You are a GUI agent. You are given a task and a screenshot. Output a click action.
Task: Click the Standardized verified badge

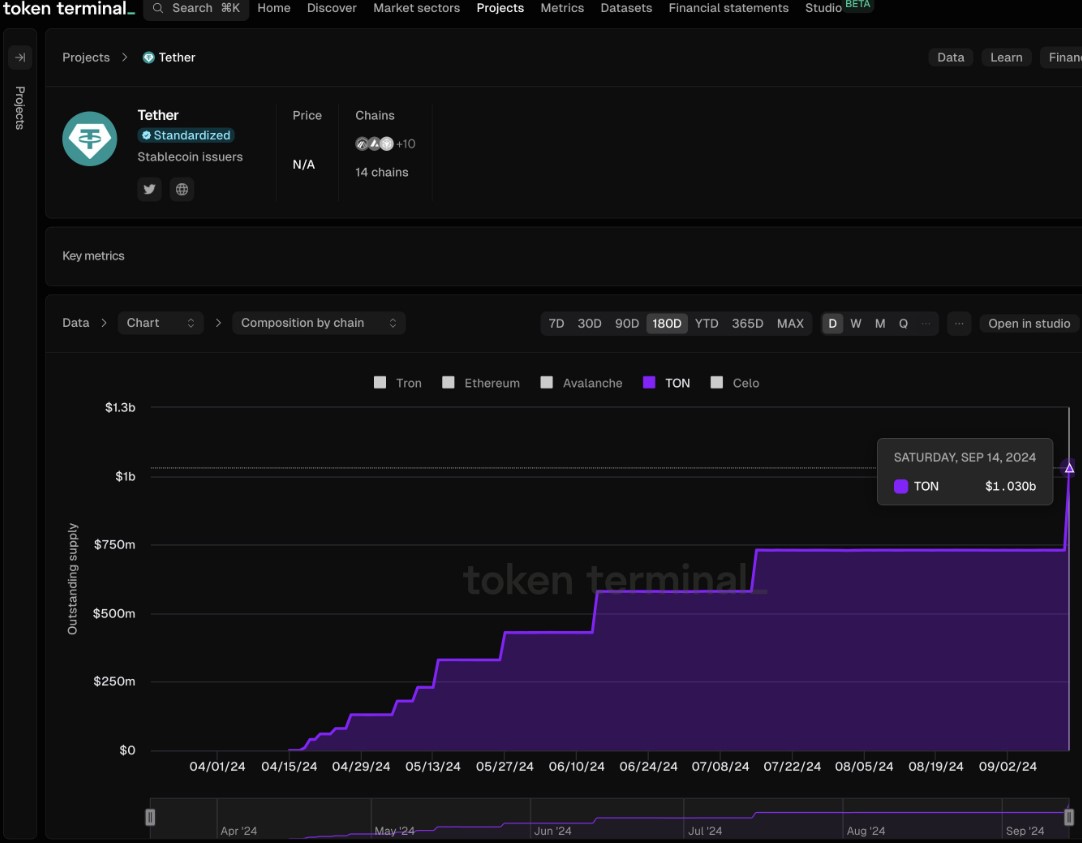pos(186,135)
